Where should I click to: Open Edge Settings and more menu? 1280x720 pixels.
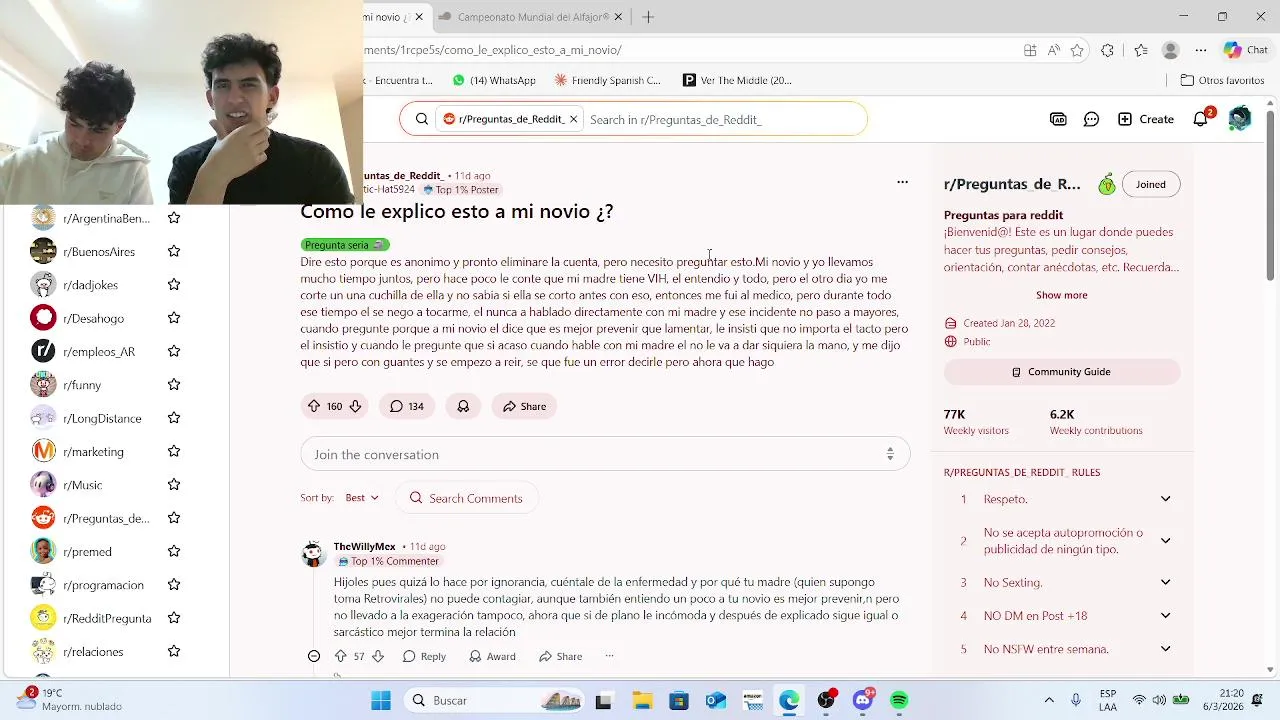click(x=1201, y=50)
